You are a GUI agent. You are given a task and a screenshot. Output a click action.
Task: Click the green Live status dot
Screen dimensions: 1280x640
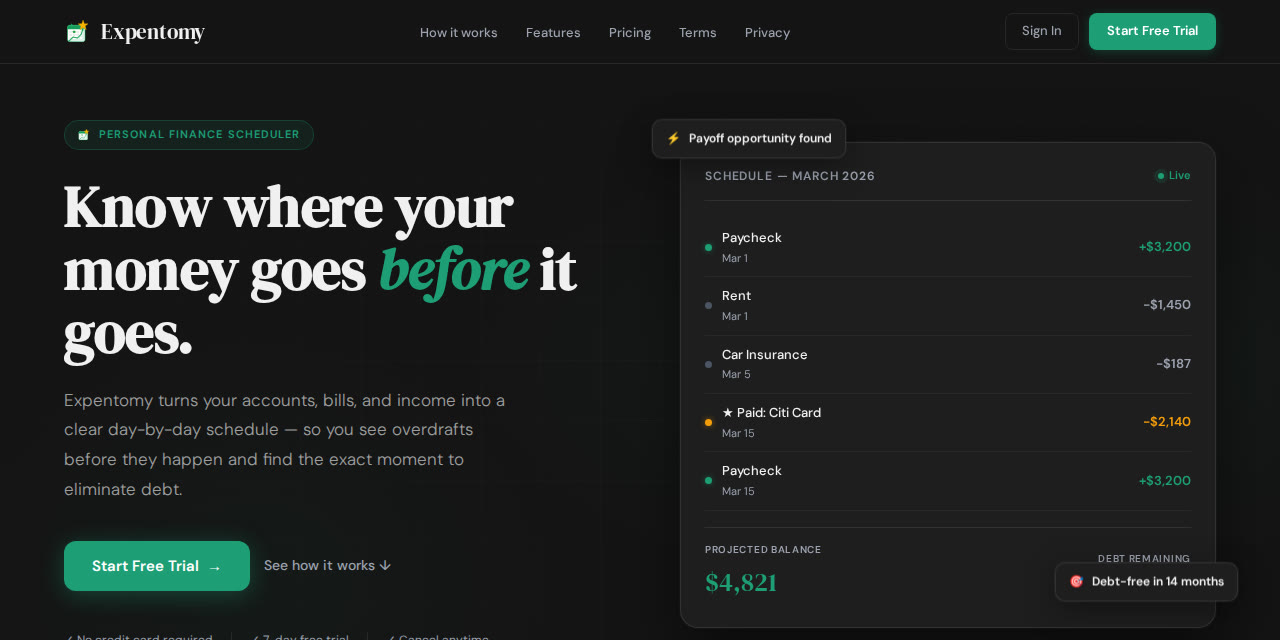pyautogui.click(x=1161, y=176)
